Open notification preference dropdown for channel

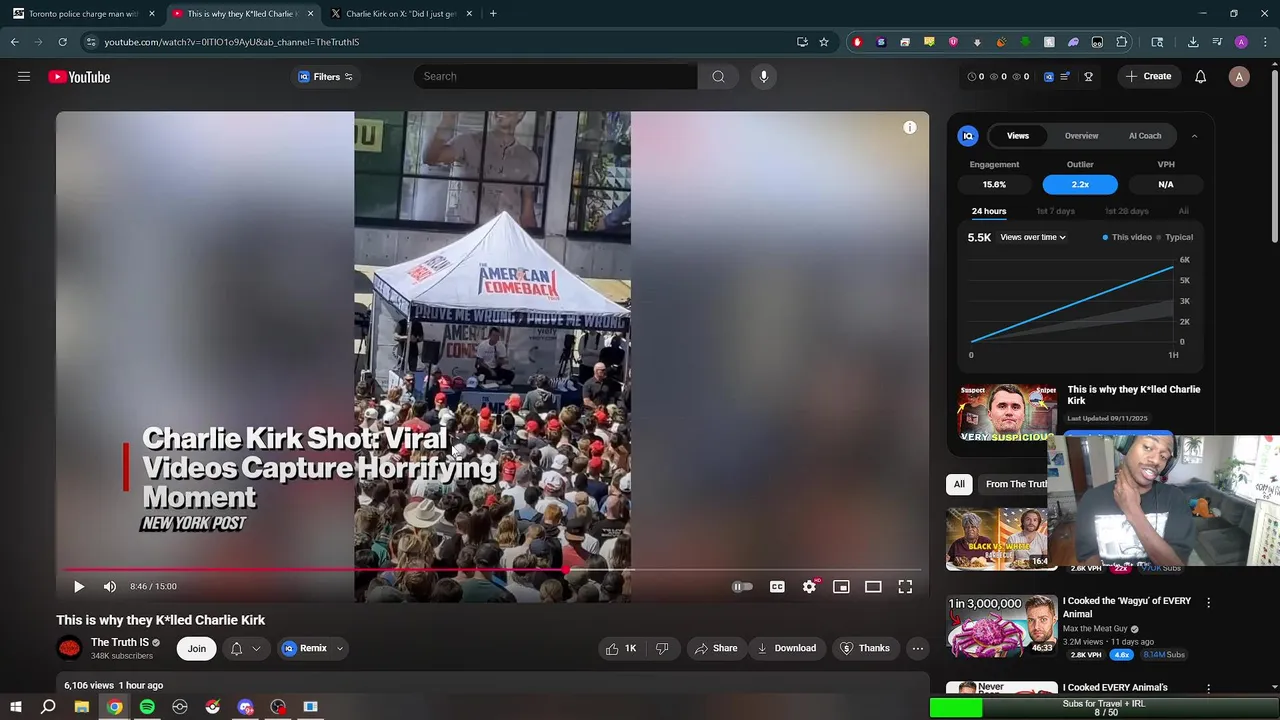[x=246, y=648]
